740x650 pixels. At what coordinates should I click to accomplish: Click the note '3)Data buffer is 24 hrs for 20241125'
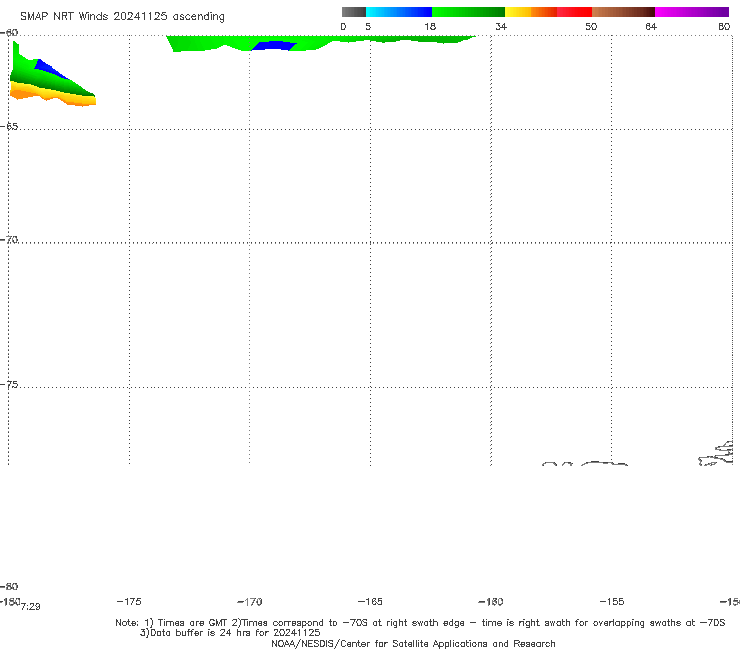(x=230, y=633)
